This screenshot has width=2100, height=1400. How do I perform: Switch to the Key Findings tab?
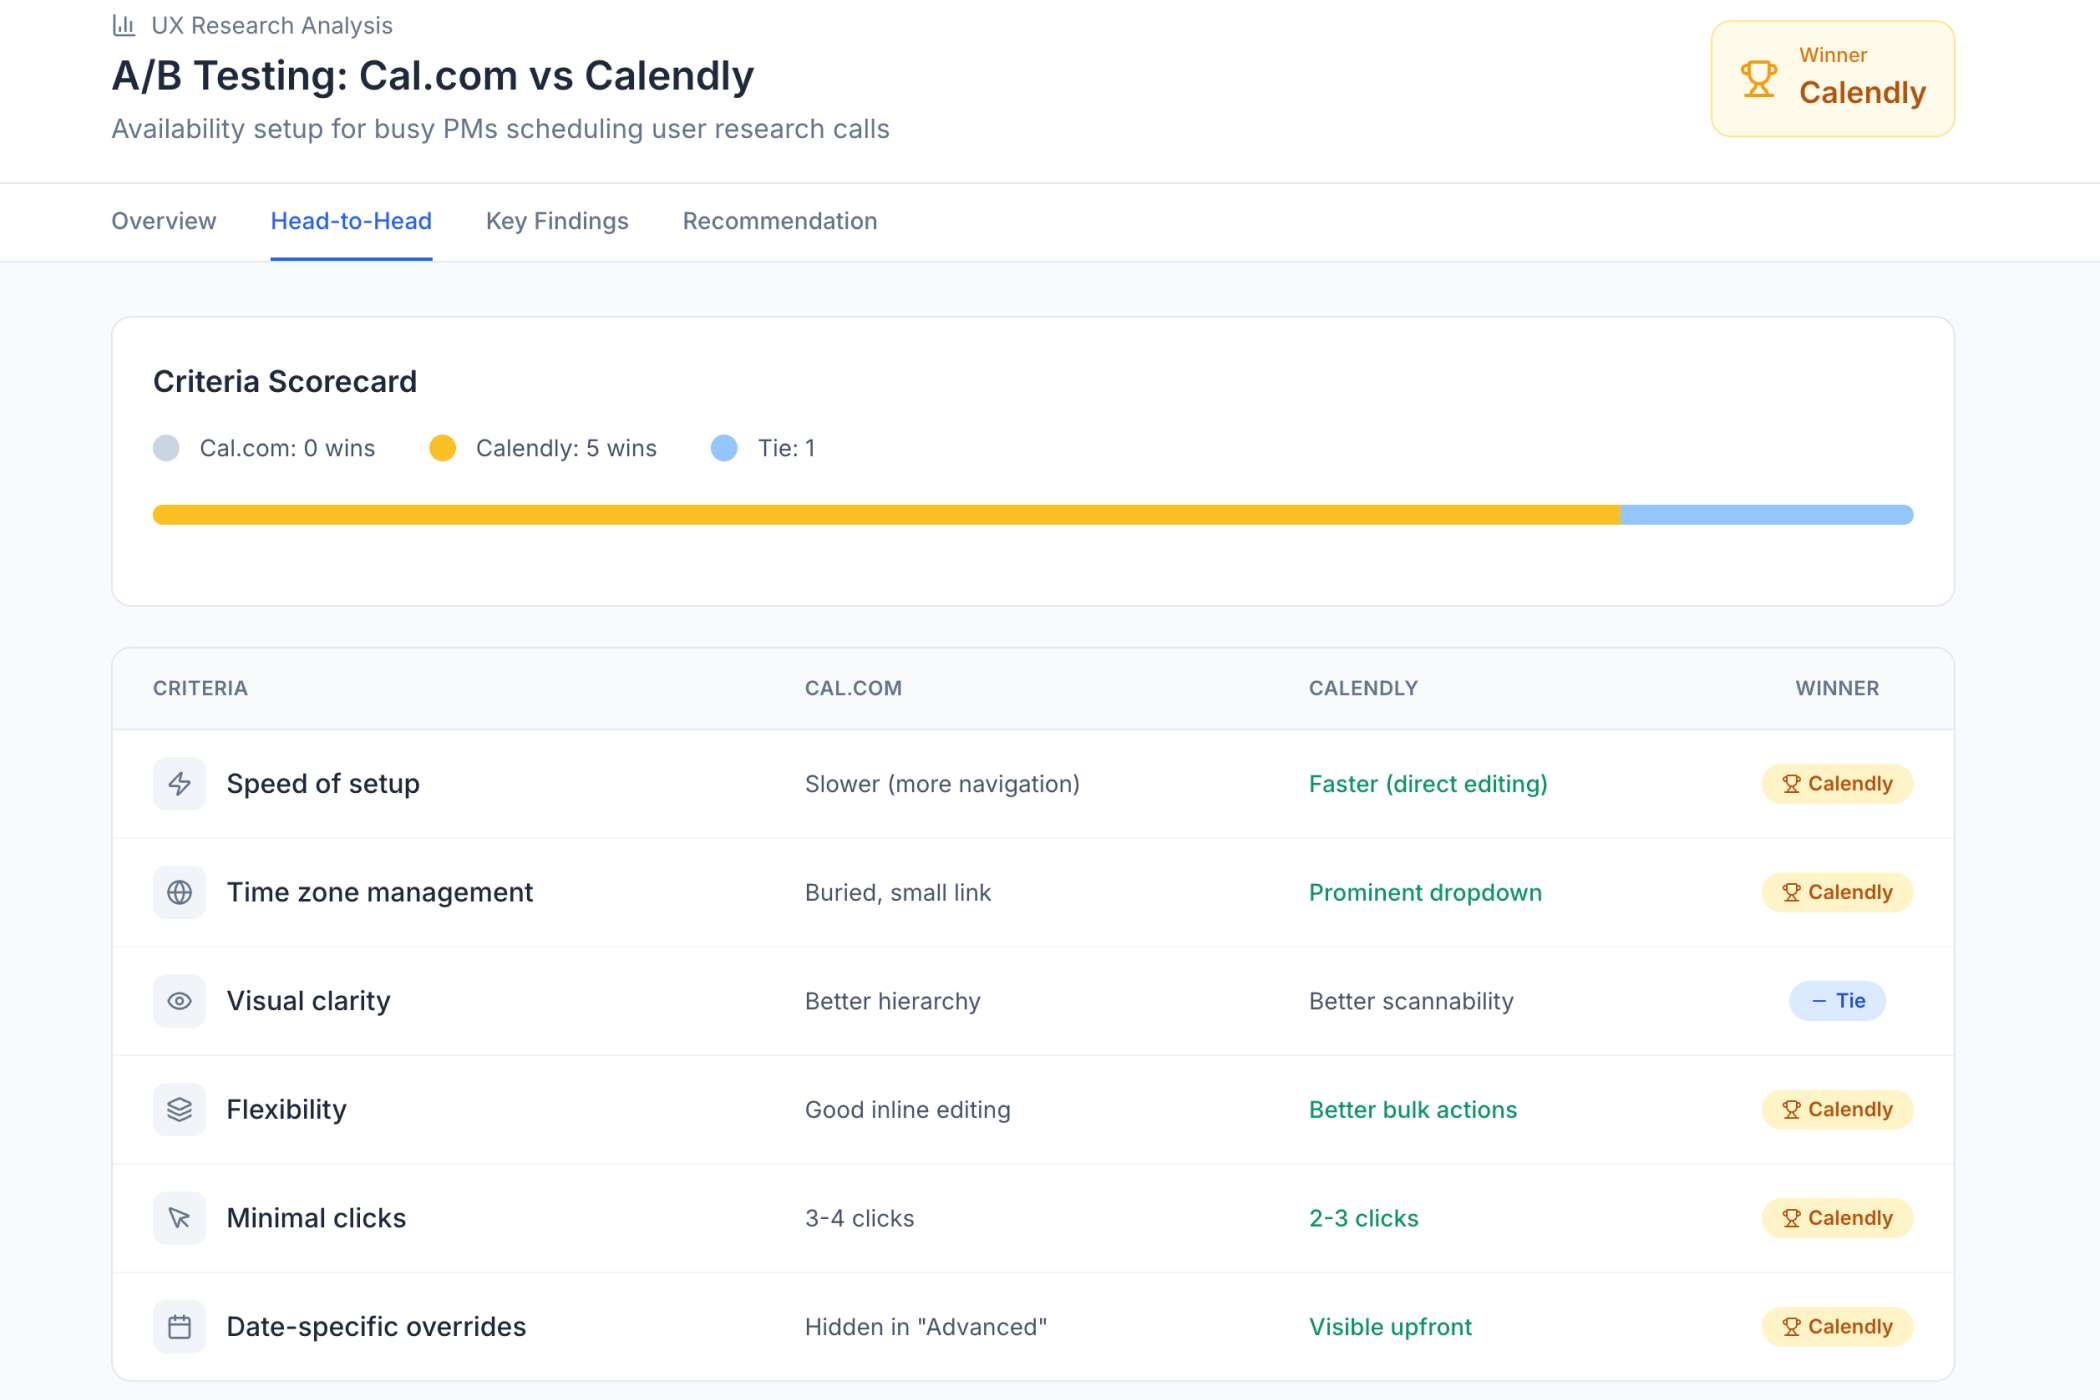557,221
